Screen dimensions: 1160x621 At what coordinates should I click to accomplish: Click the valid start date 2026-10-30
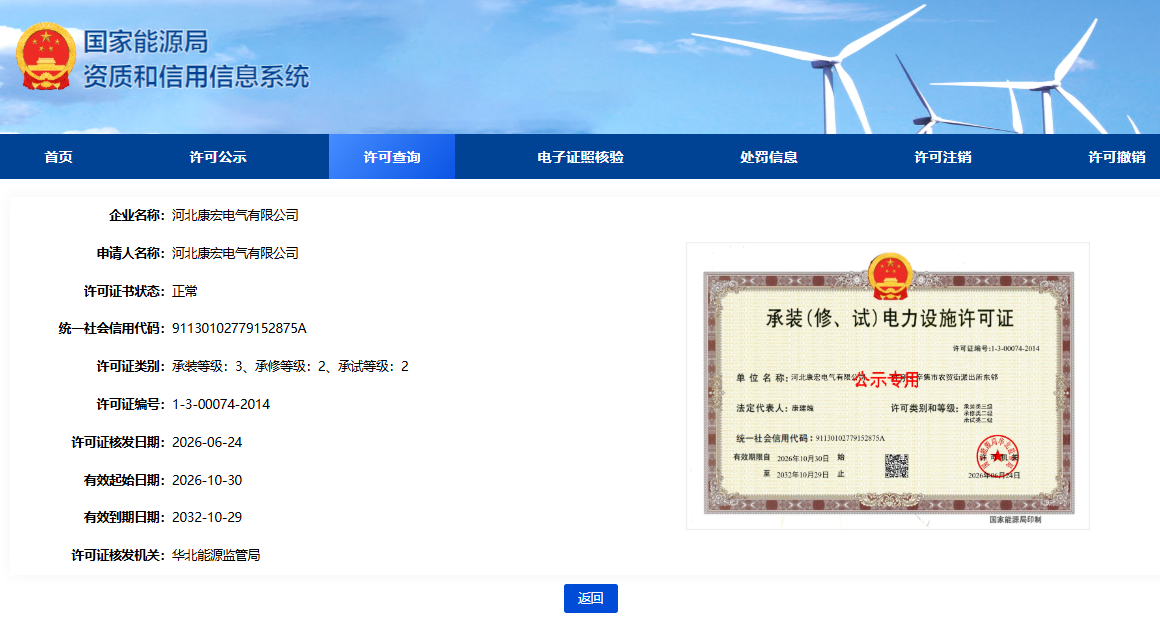pyautogui.click(x=207, y=480)
